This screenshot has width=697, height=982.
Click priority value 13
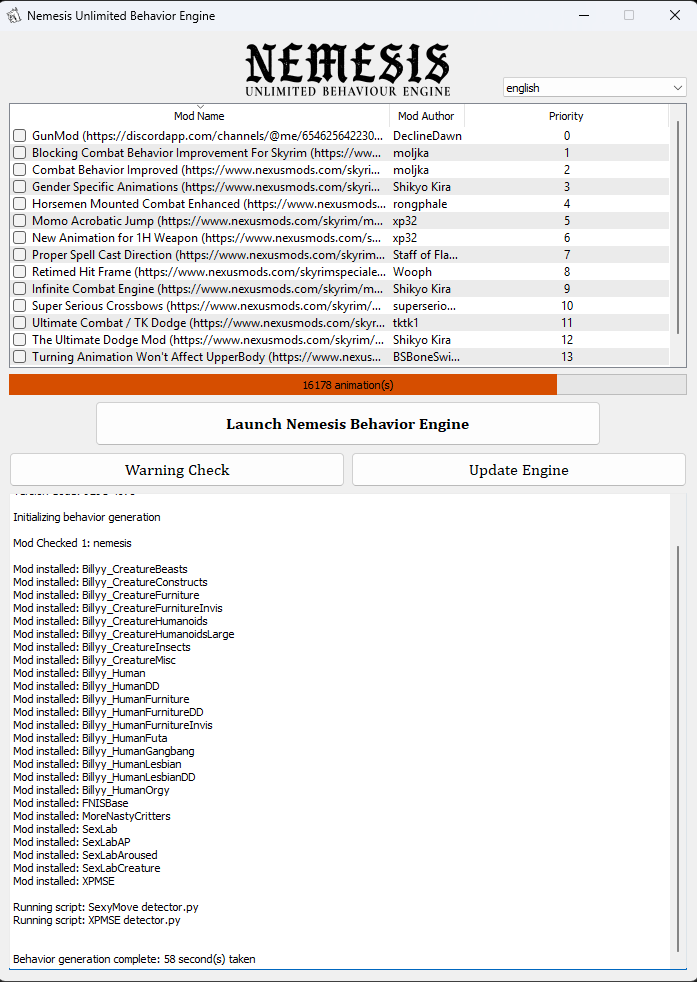[567, 356]
